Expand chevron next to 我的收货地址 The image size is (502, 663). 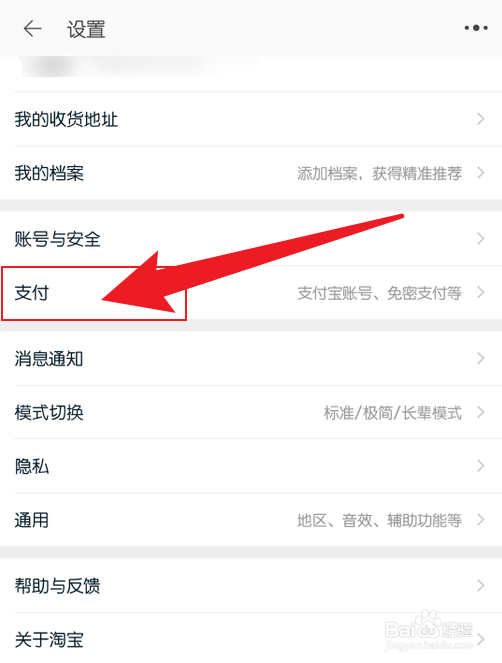pyautogui.click(x=480, y=119)
